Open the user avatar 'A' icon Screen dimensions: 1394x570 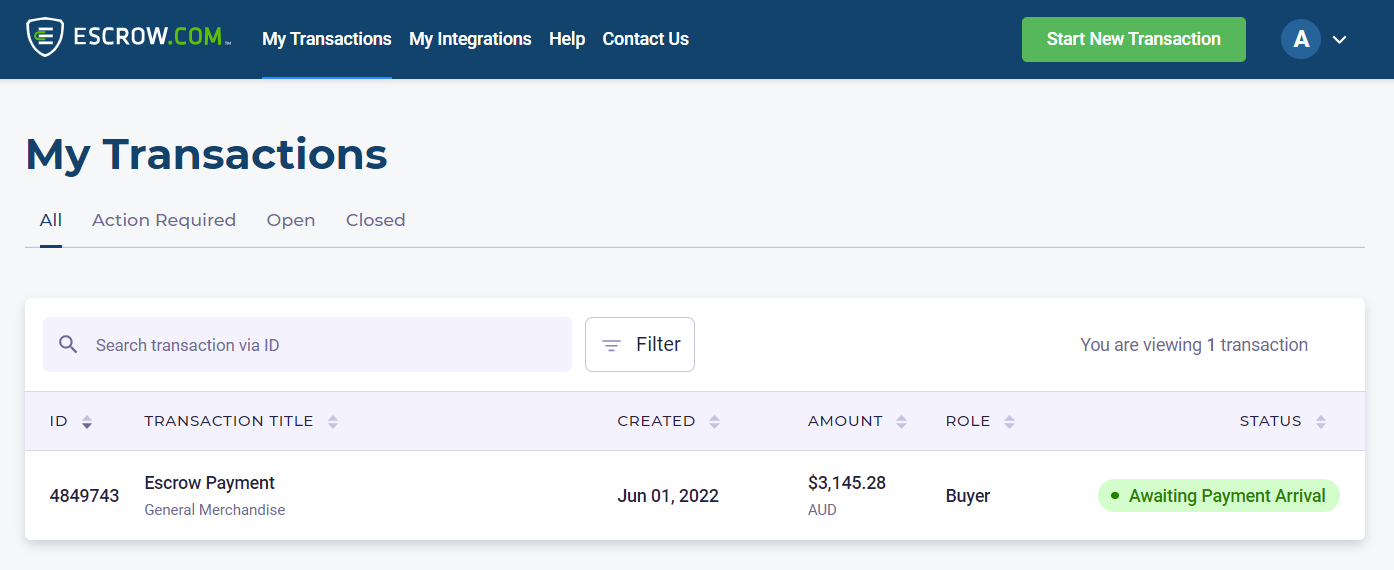1300,39
